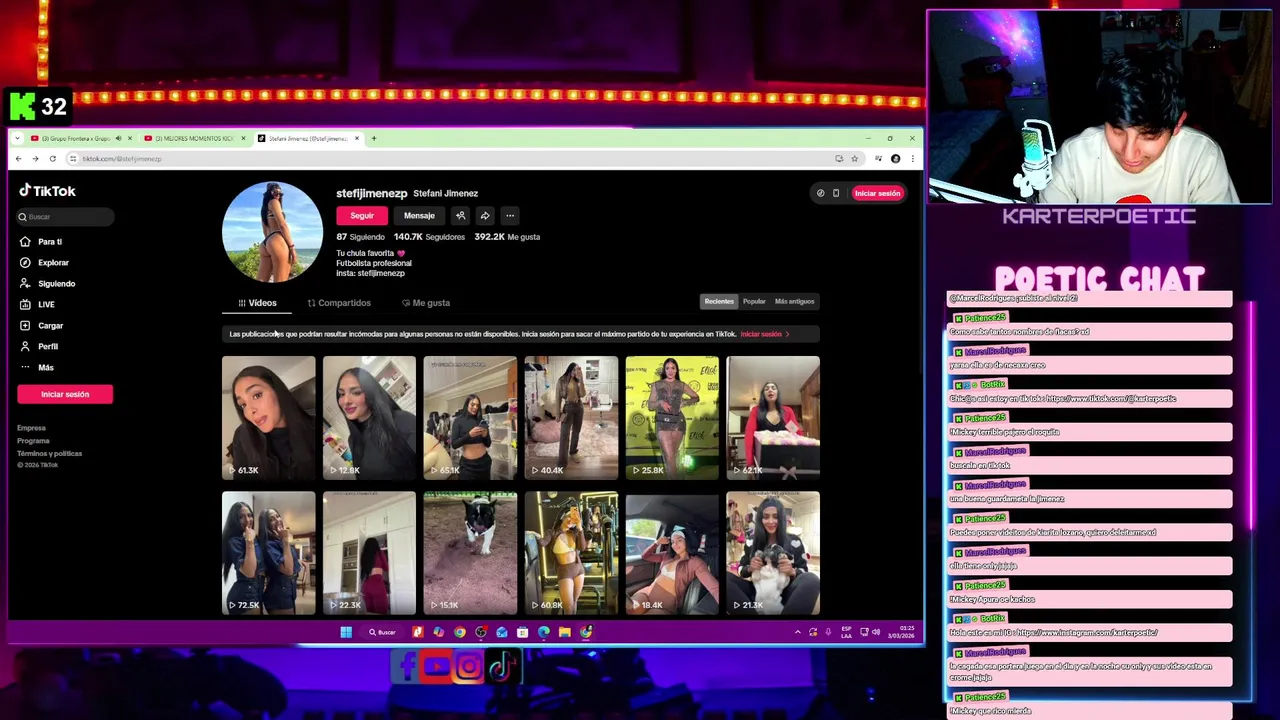
Task: Click the phone app icon near top-right login
Action: pos(836,193)
